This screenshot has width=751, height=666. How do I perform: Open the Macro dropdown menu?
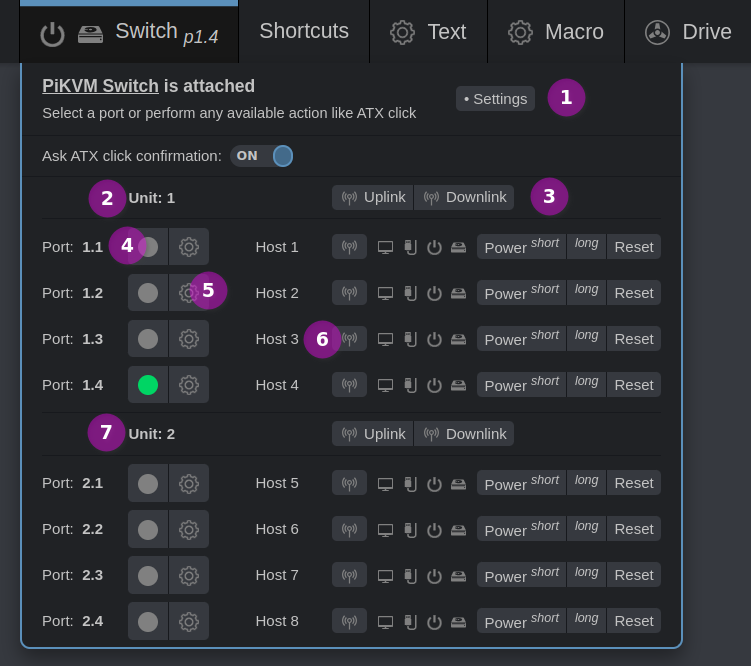tap(556, 32)
